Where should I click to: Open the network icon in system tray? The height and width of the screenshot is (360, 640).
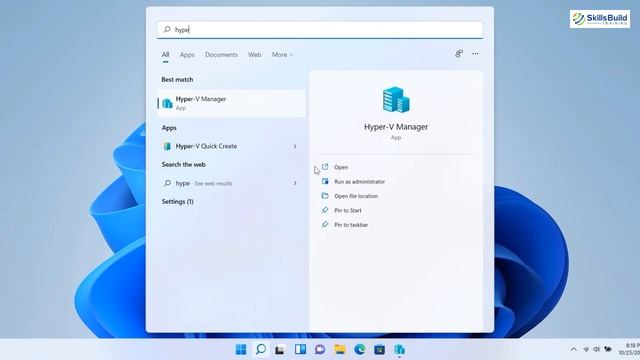coord(586,349)
